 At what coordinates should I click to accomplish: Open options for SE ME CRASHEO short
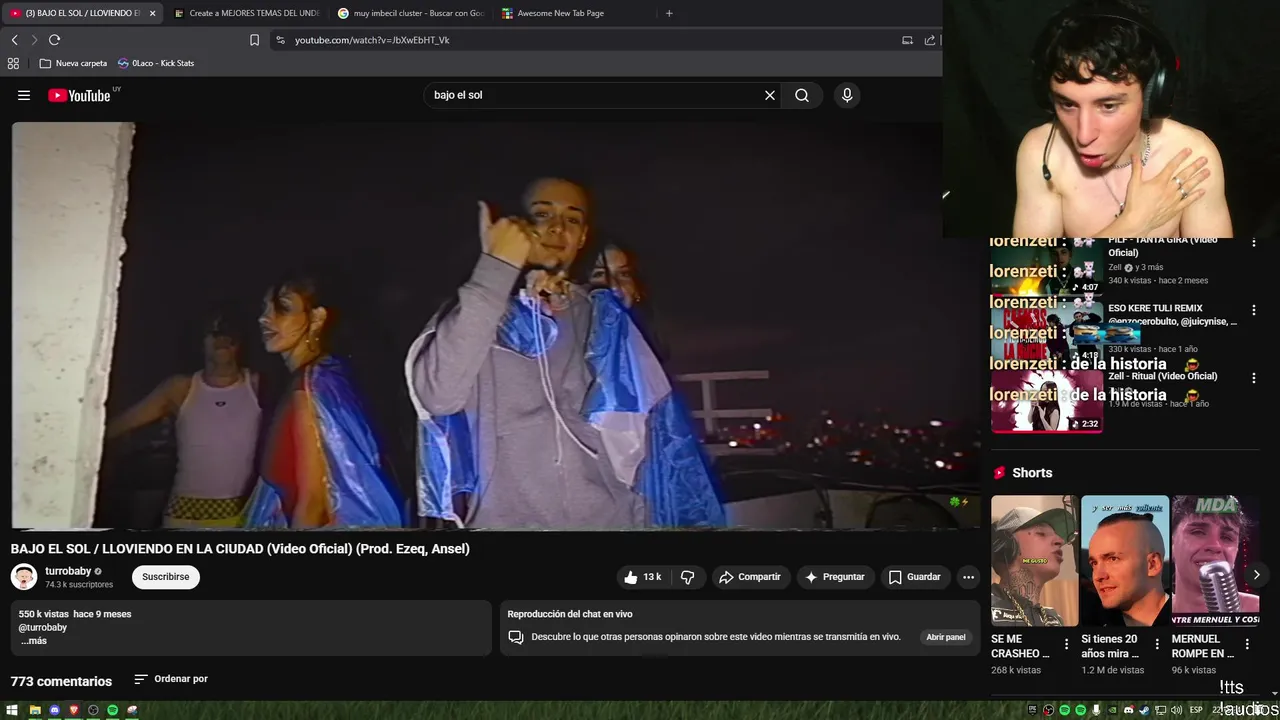1066,645
